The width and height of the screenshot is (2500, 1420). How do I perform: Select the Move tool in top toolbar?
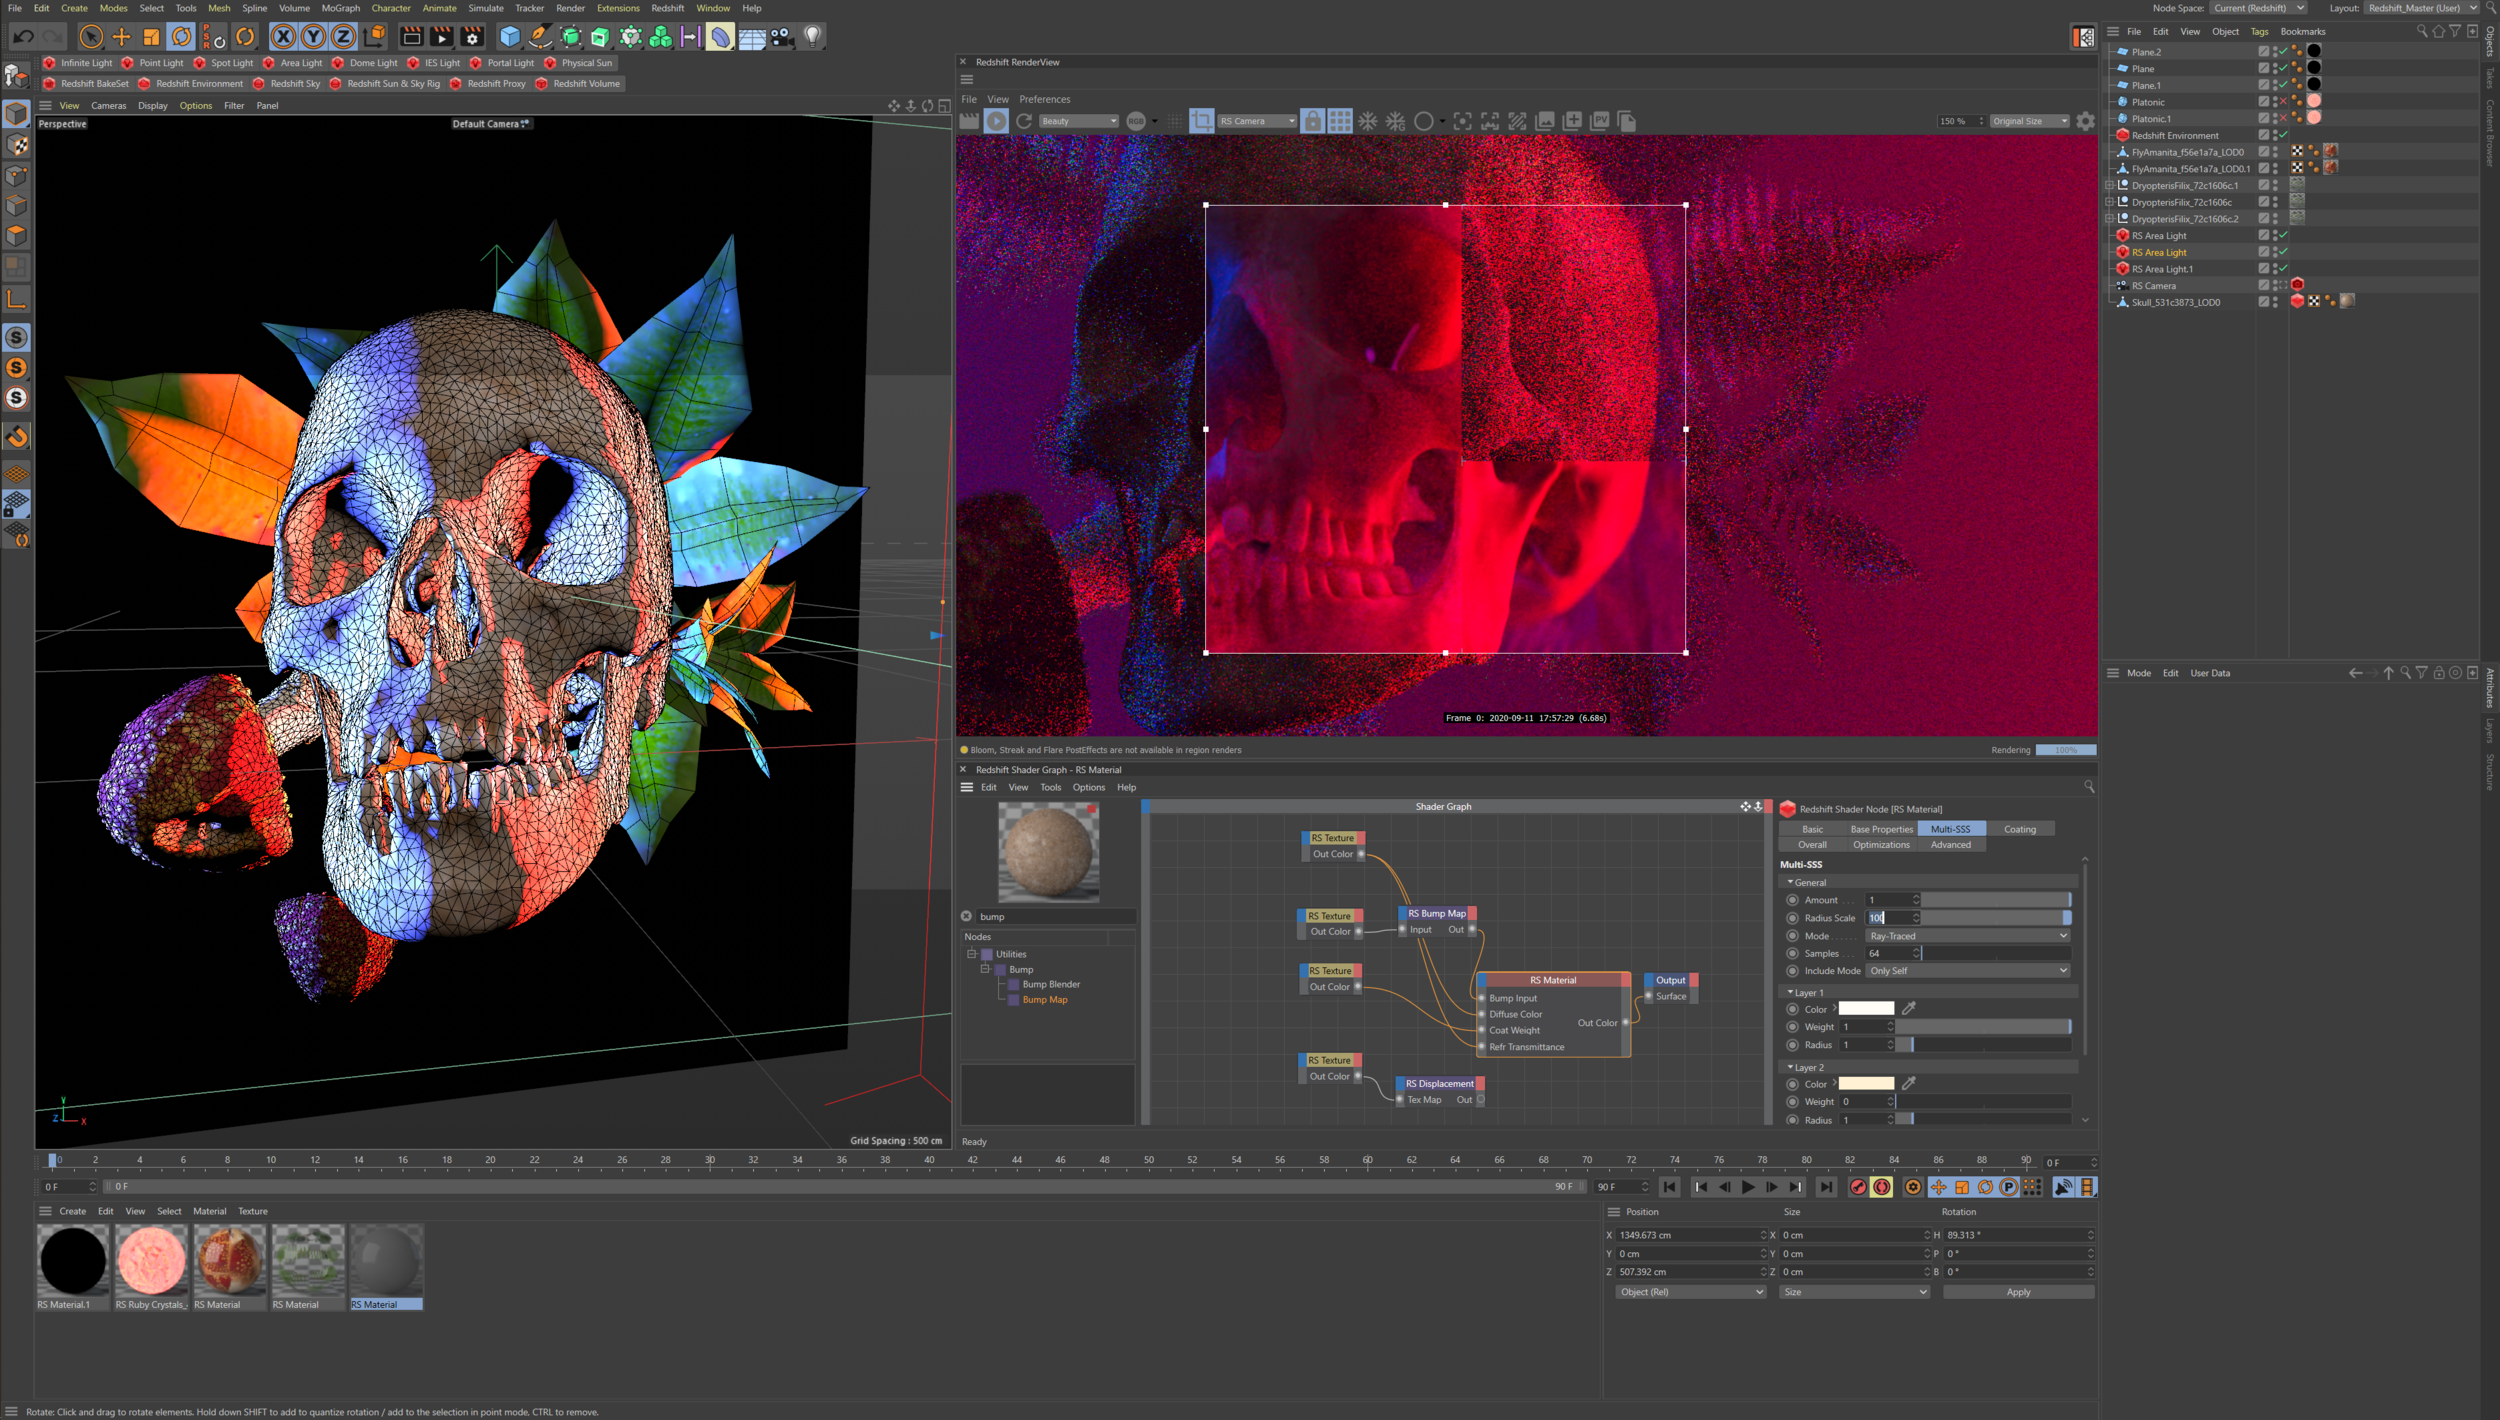[x=121, y=37]
